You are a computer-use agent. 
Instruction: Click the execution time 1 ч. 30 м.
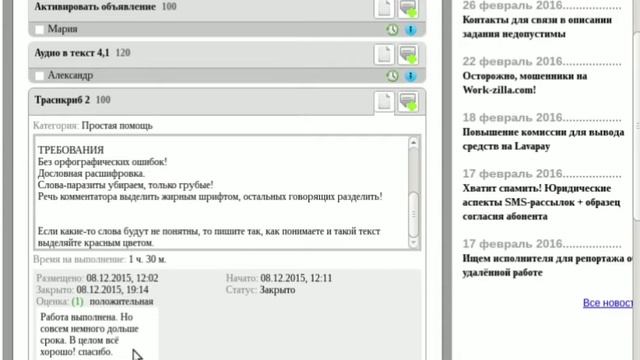click(x=147, y=259)
